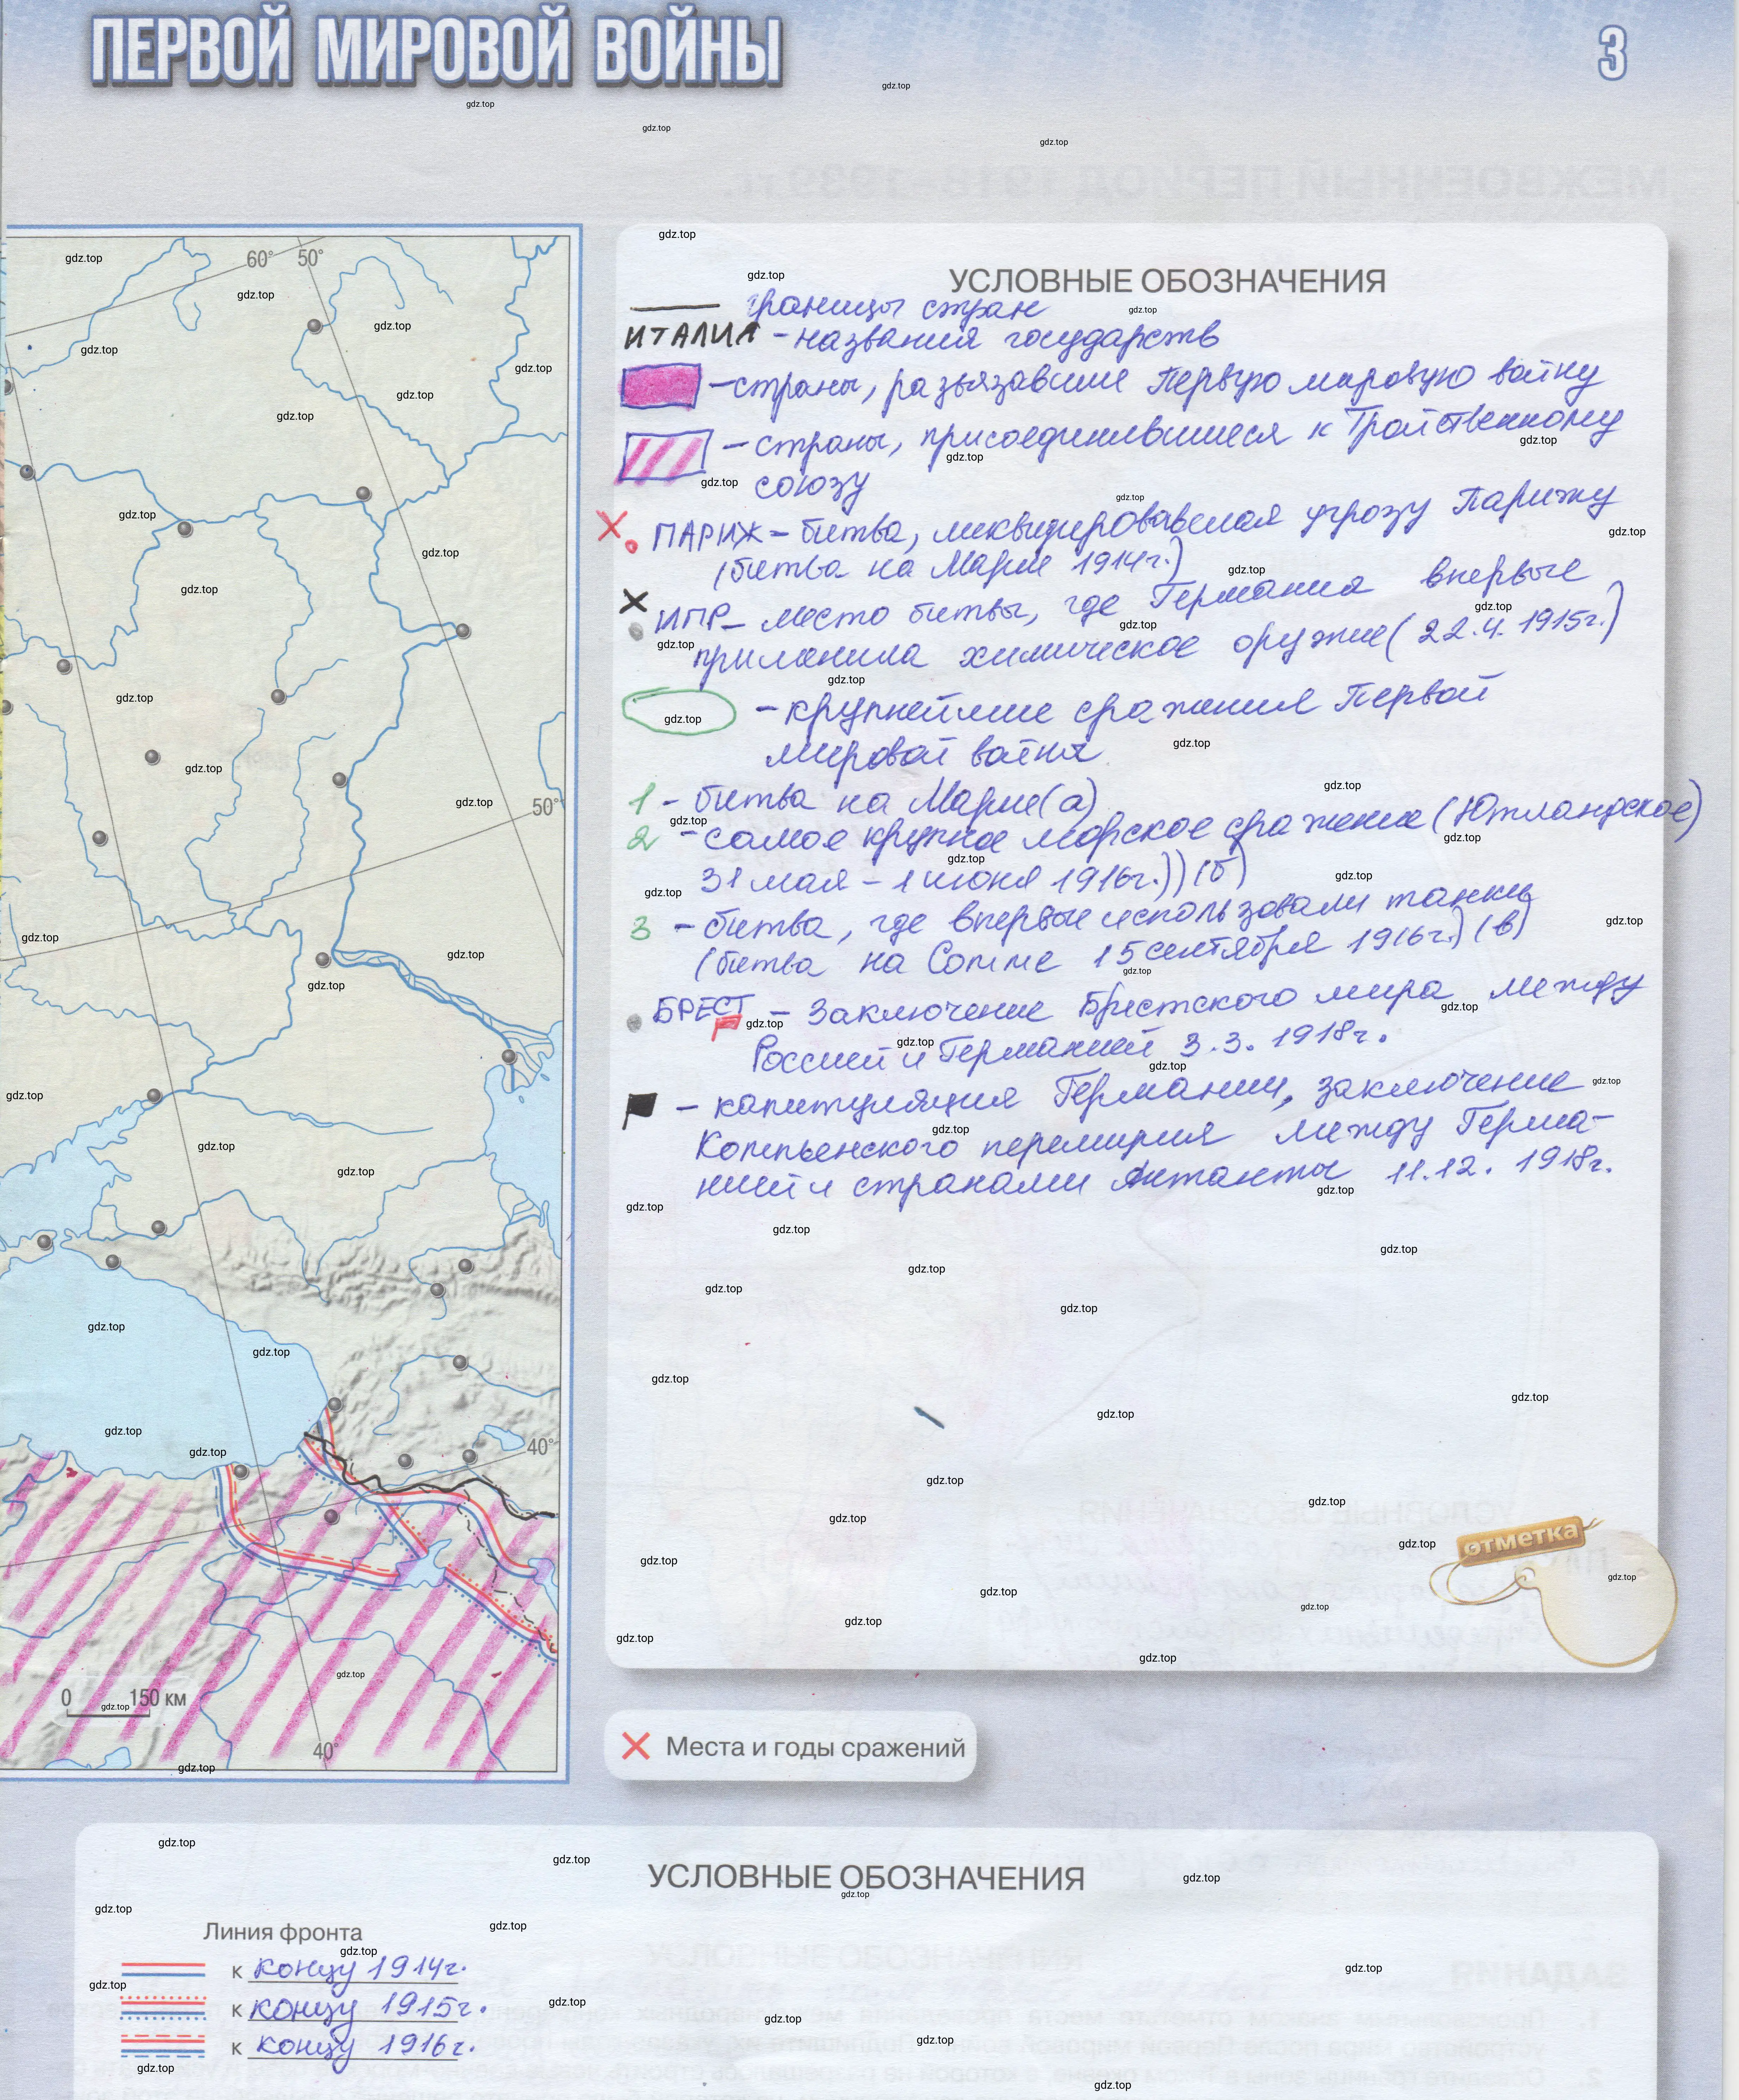Click the 60° label at map top
Viewport: 1739px width, 2100px height.
[260, 260]
